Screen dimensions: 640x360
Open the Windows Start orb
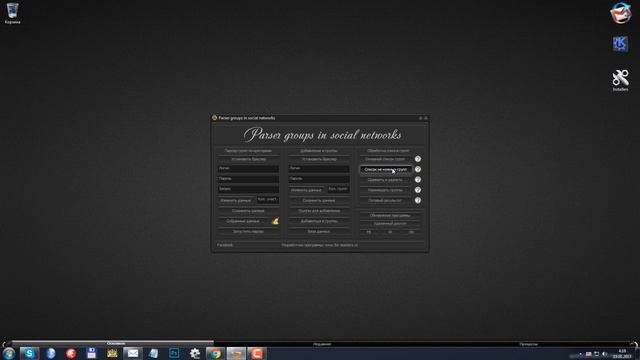click(8, 353)
